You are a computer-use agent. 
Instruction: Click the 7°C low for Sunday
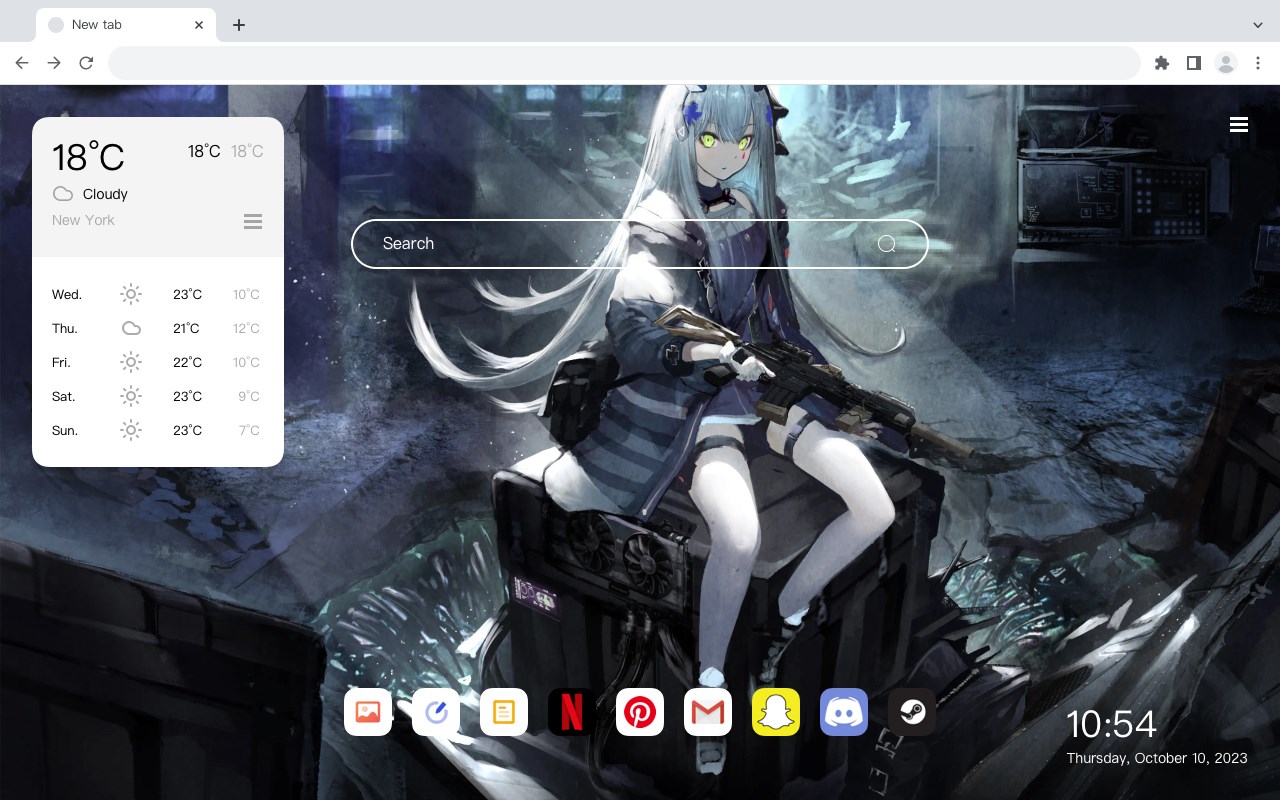(249, 430)
